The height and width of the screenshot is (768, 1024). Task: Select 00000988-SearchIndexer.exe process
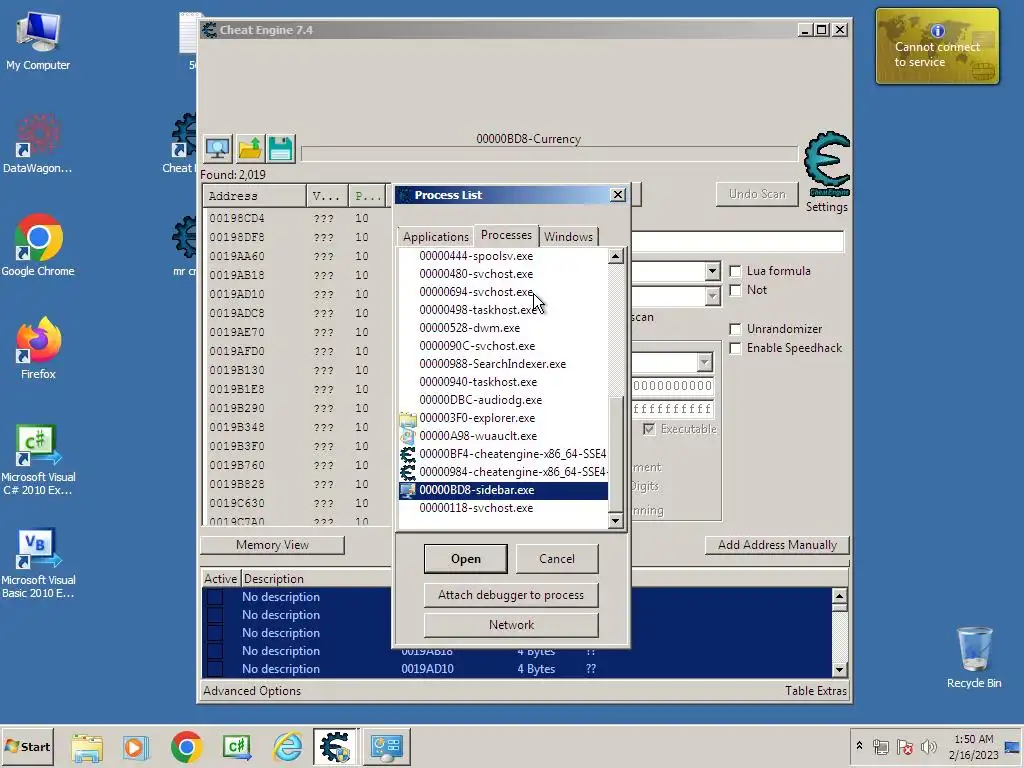click(x=504, y=364)
